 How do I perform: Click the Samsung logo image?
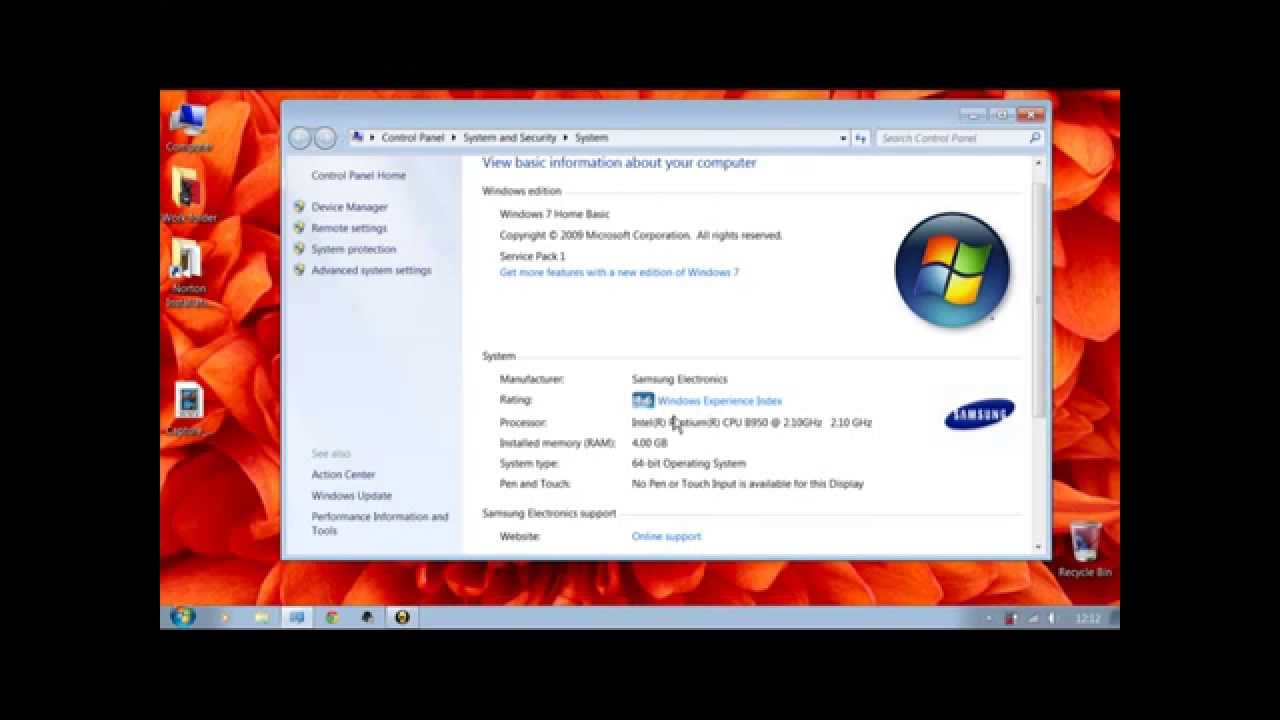pyautogui.click(x=980, y=414)
